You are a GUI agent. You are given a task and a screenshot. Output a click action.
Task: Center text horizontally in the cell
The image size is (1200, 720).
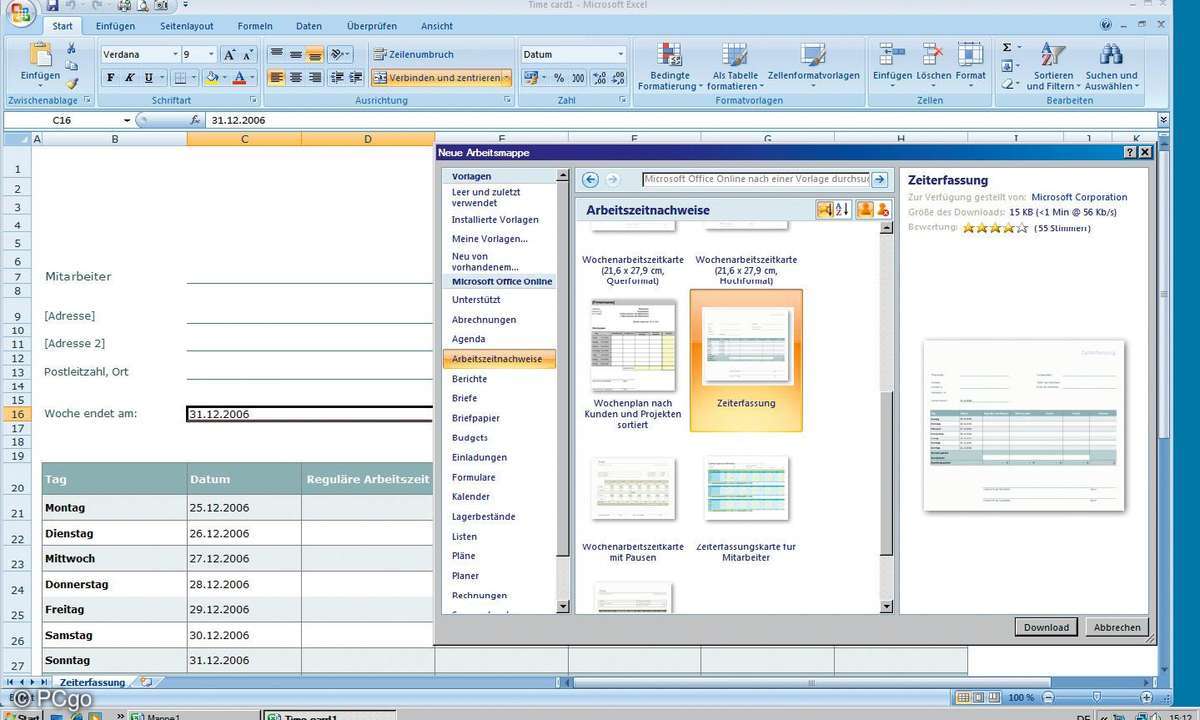[296, 77]
